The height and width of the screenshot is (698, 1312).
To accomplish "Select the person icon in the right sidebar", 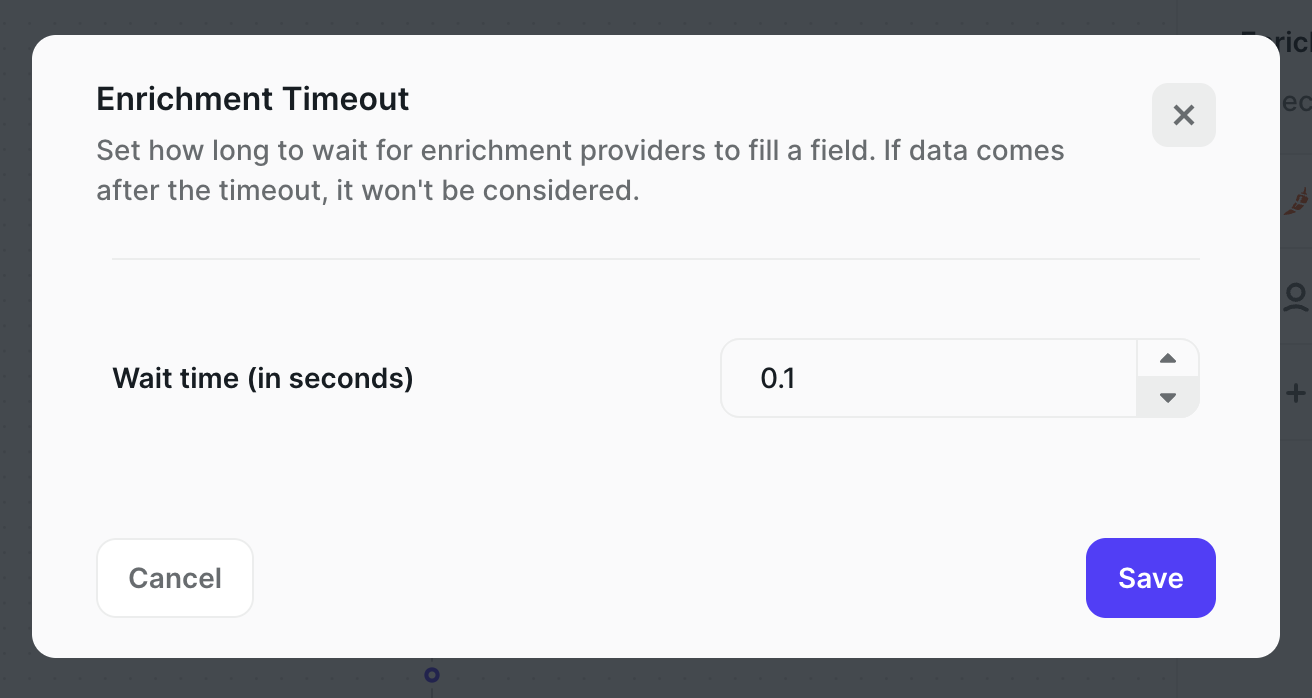I will pos(1296,296).
